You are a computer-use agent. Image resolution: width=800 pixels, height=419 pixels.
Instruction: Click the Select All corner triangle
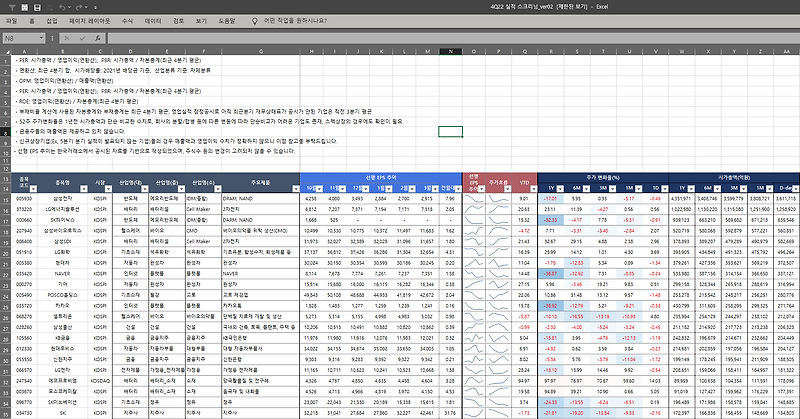coord(7,52)
